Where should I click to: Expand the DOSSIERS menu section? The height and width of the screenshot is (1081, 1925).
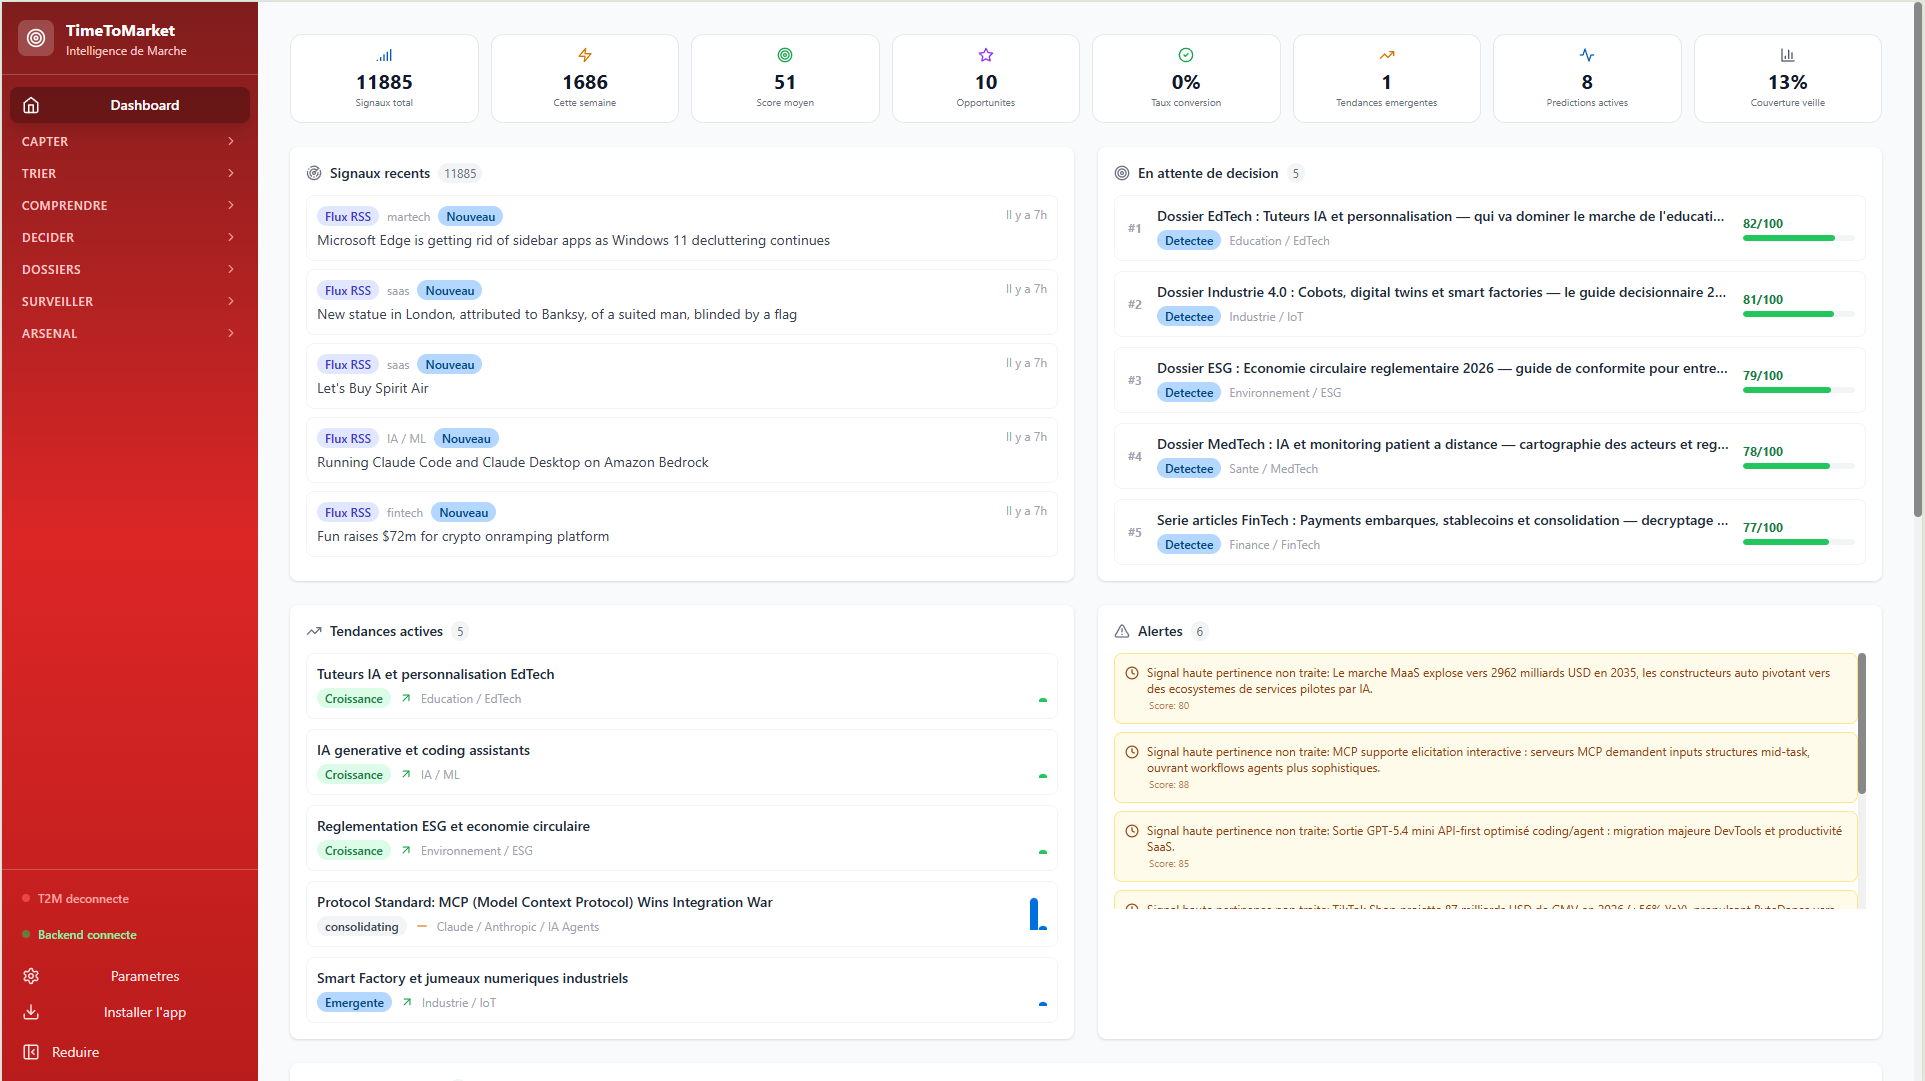(x=130, y=269)
